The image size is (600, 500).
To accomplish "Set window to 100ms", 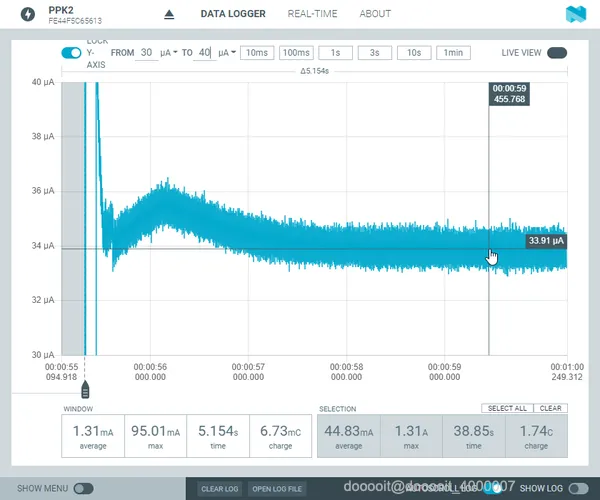I will pyautogui.click(x=296, y=53).
